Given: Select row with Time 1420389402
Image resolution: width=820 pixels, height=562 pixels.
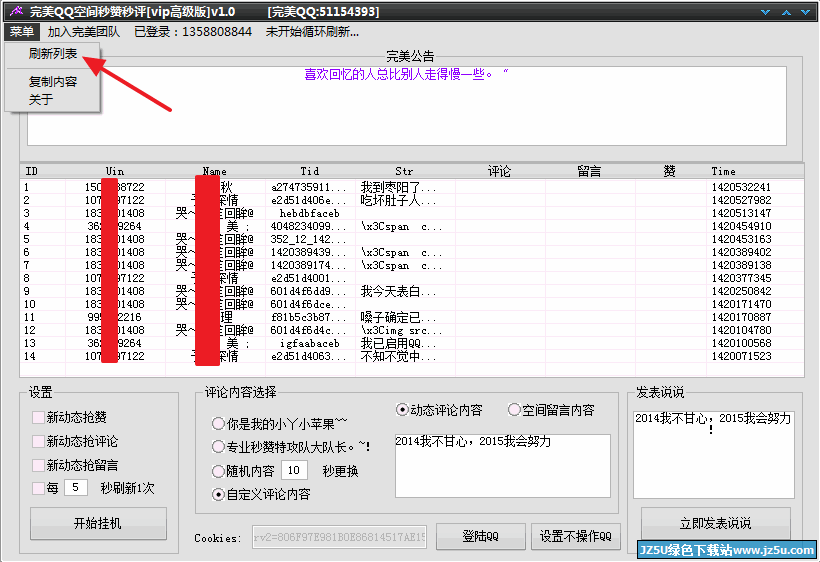Looking at the screenshot, I should click(412, 252).
